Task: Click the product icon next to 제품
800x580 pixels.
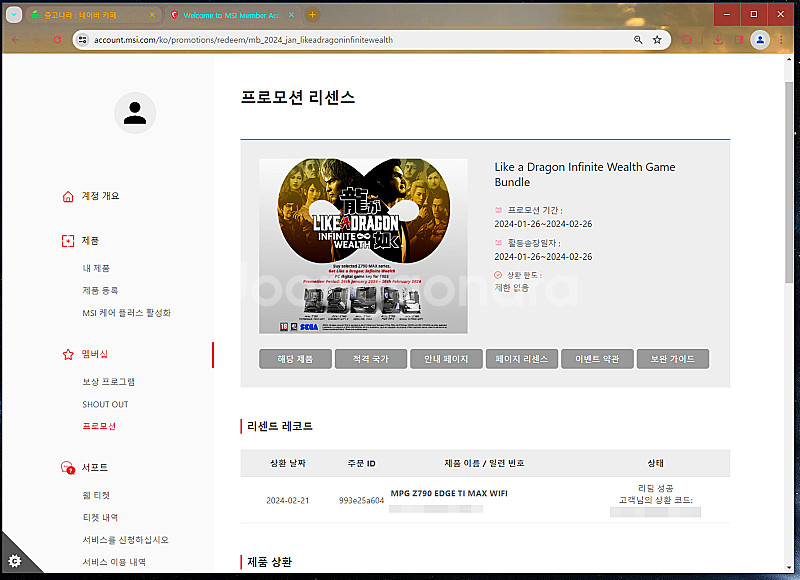Action: pyautogui.click(x=68, y=241)
